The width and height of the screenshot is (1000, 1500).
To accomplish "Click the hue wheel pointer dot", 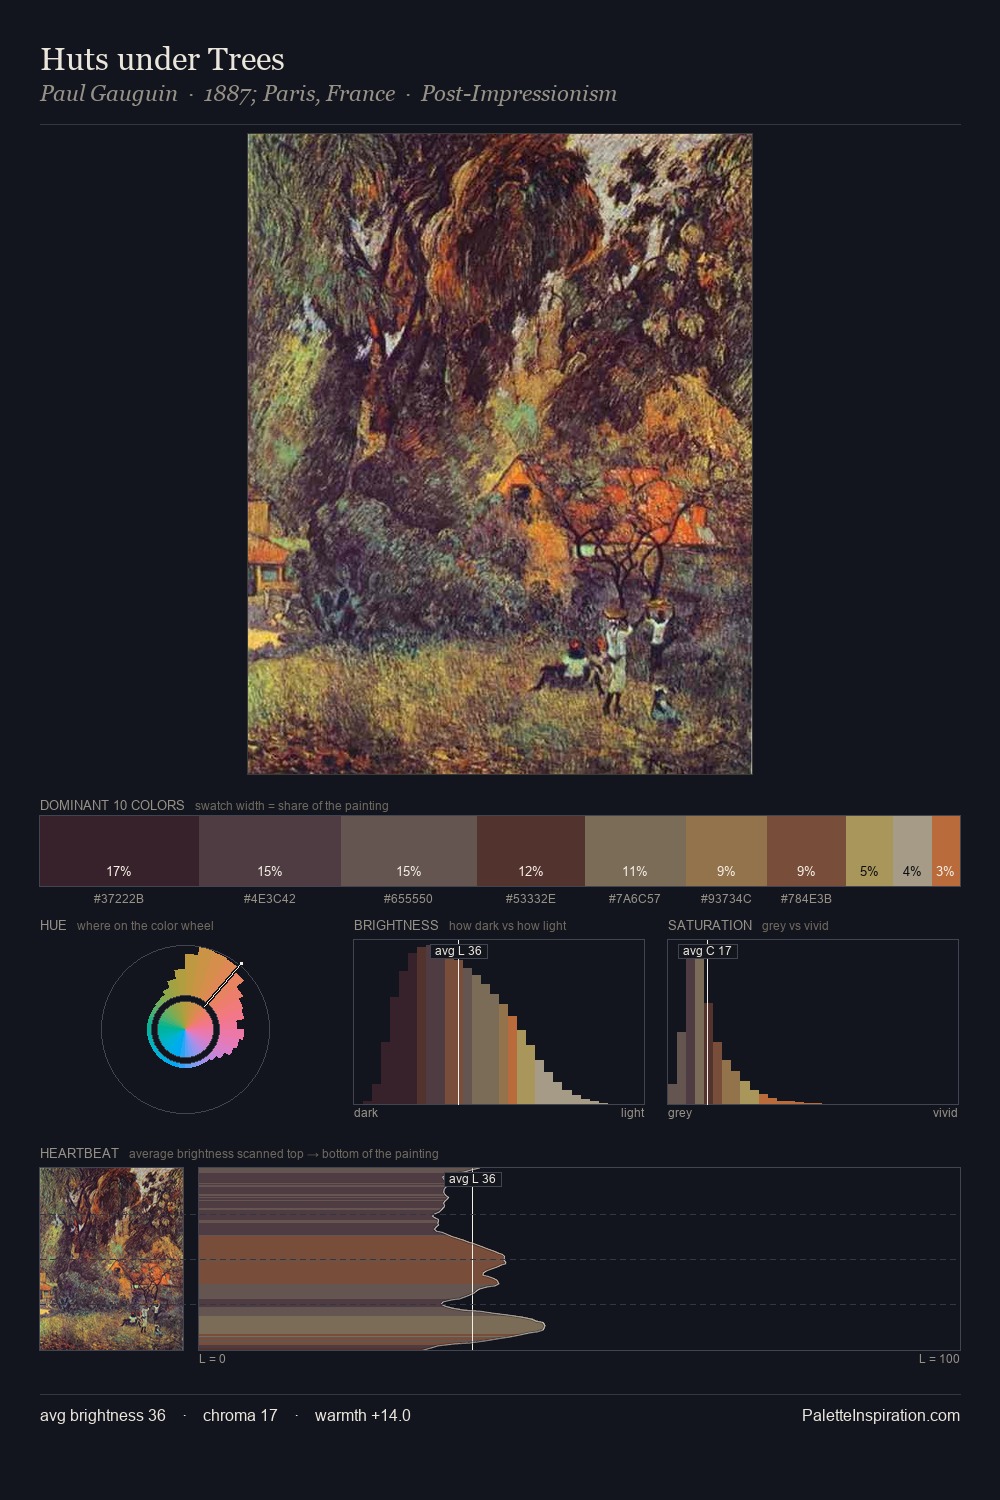I will [241, 964].
